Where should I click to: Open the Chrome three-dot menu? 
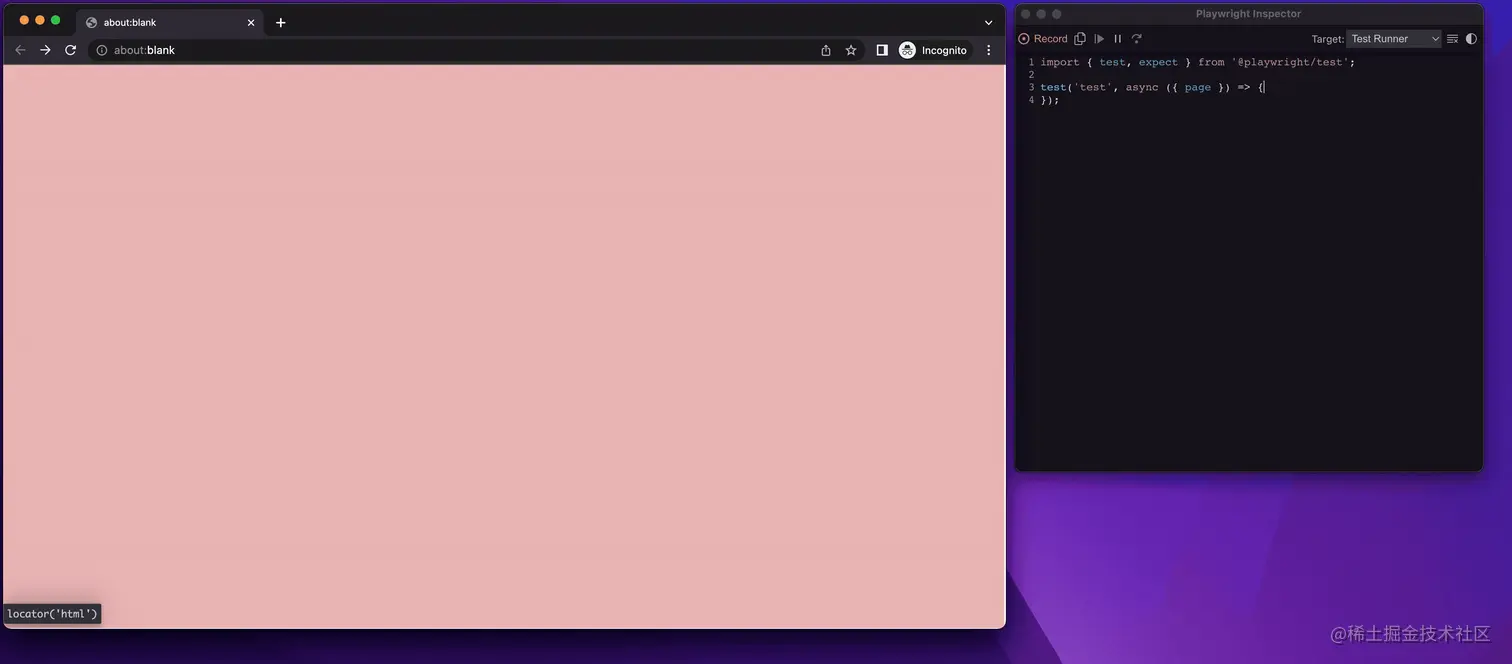(x=988, y=49)
